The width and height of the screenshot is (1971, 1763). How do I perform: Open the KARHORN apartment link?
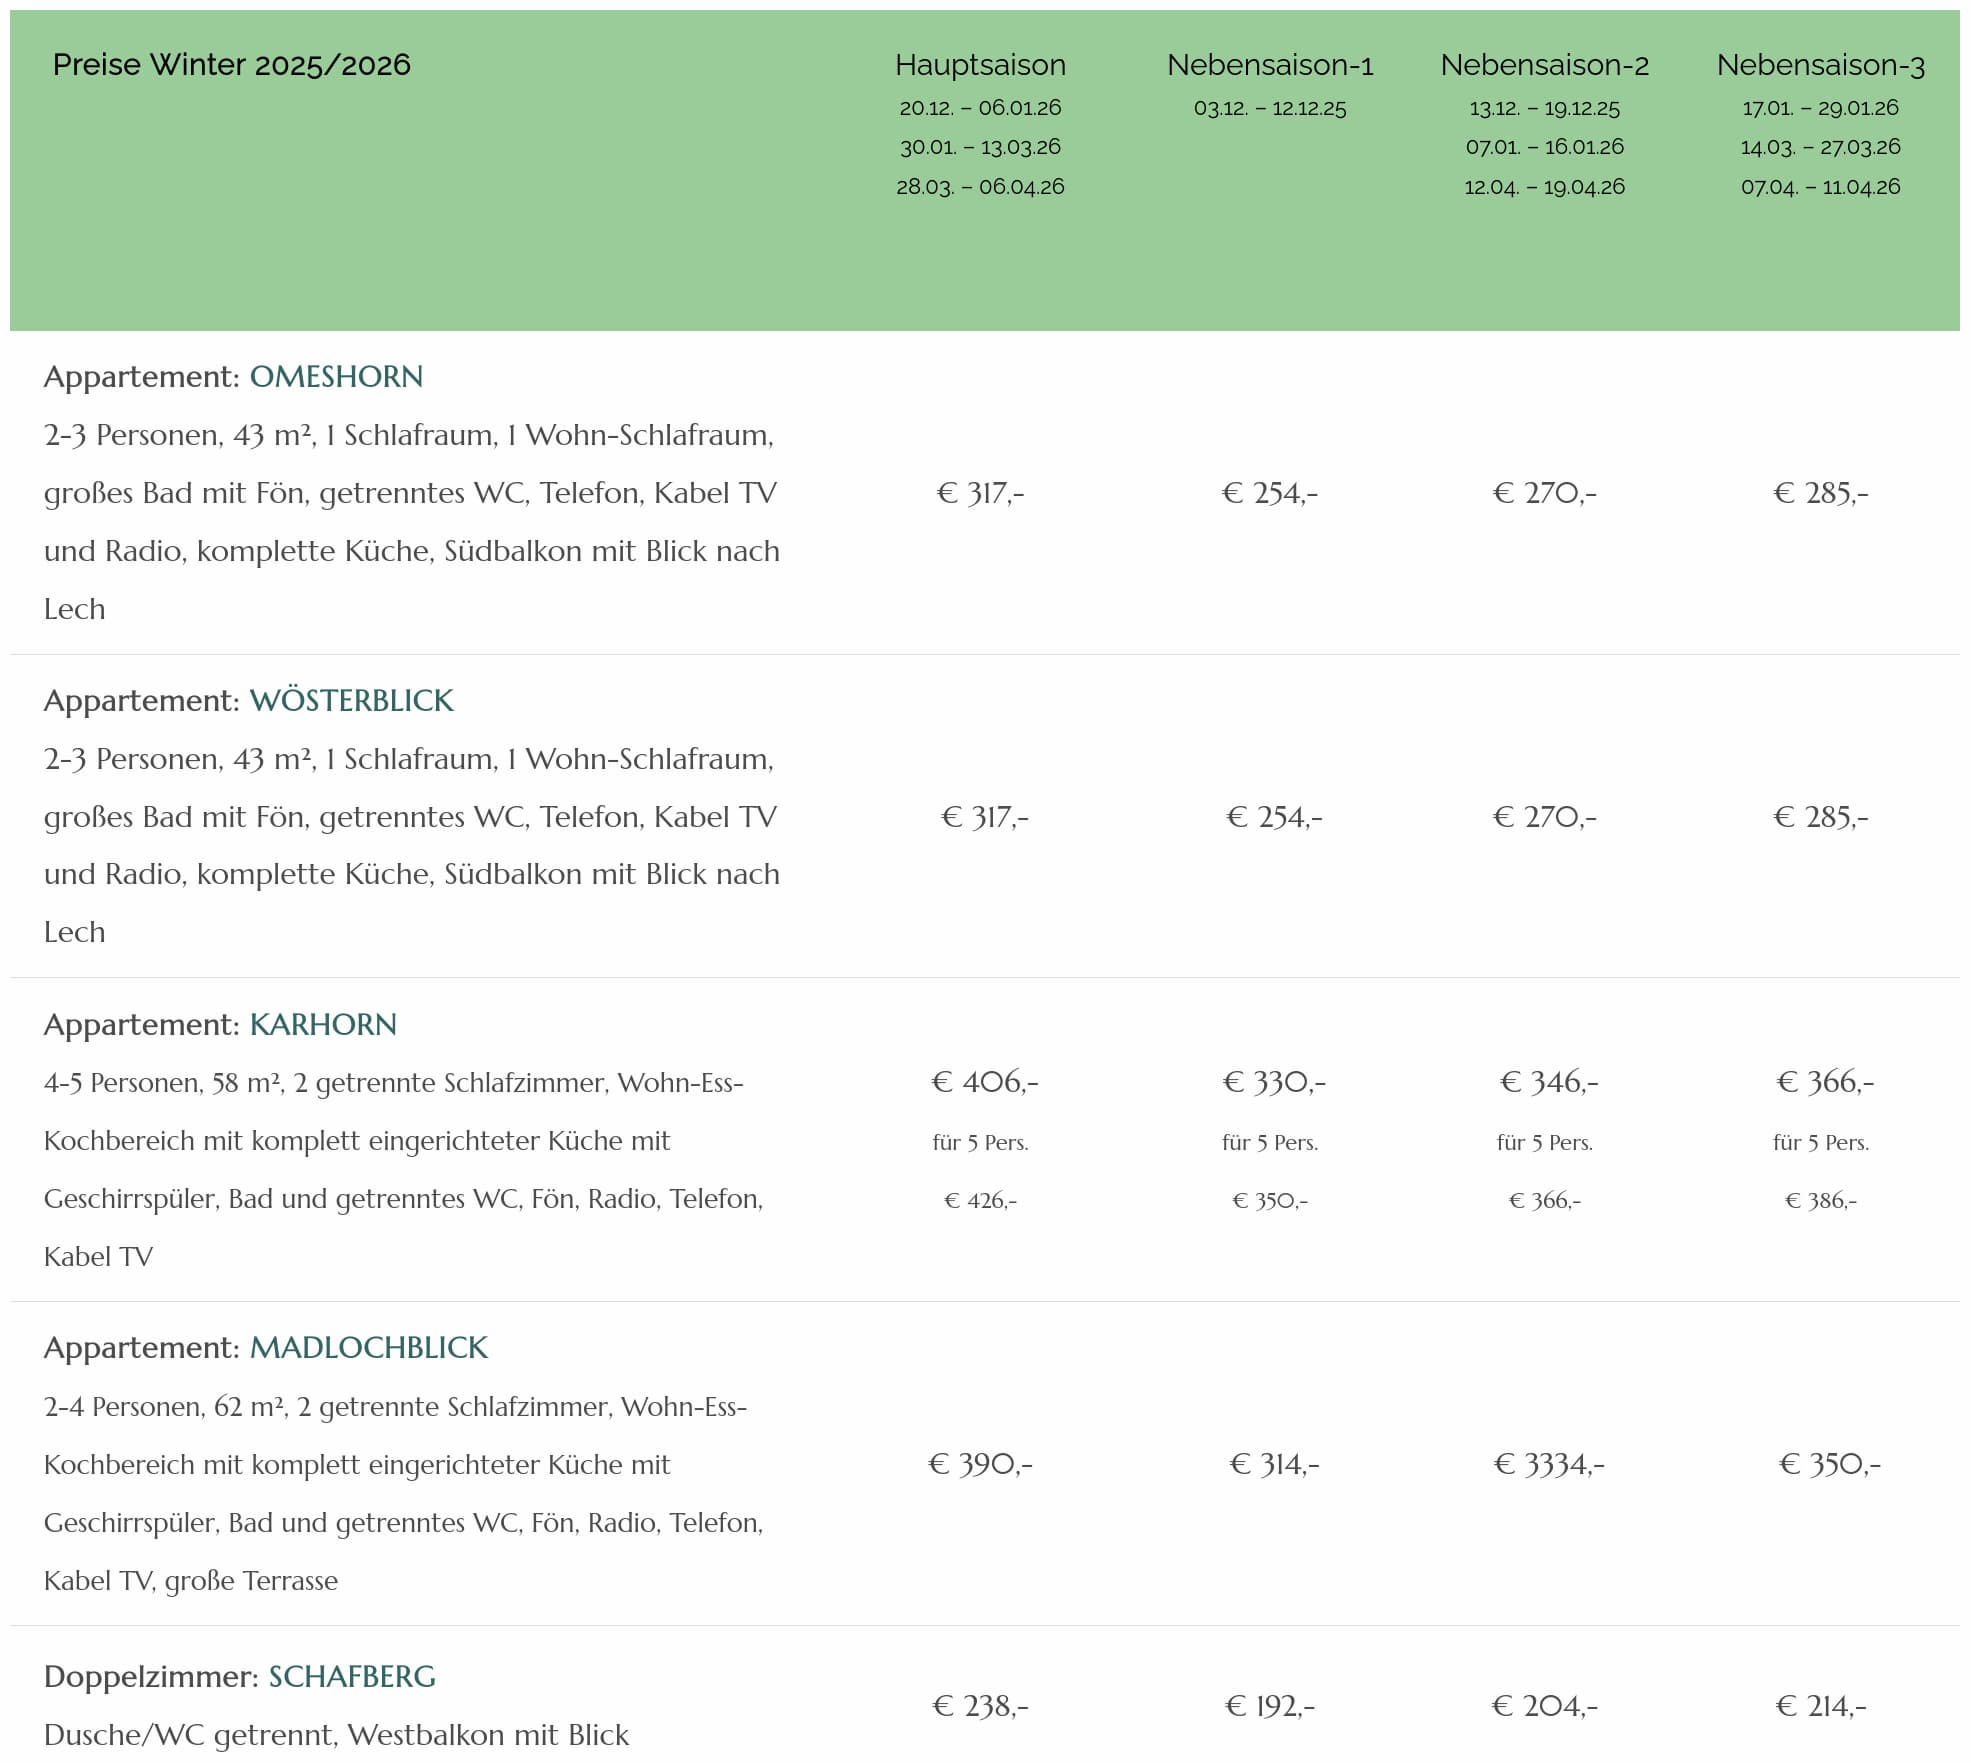(323, 1024)
